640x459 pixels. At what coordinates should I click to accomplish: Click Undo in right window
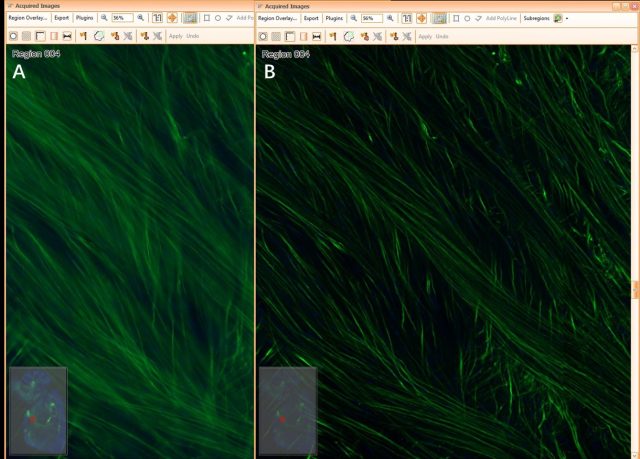coord(442,36)
